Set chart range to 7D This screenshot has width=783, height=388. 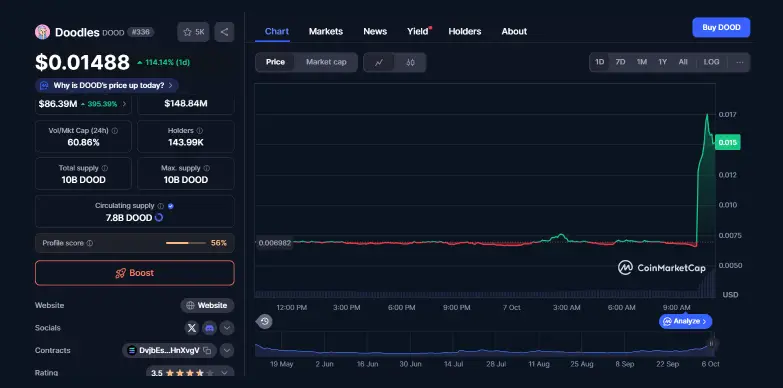click(x=620, y=62)
